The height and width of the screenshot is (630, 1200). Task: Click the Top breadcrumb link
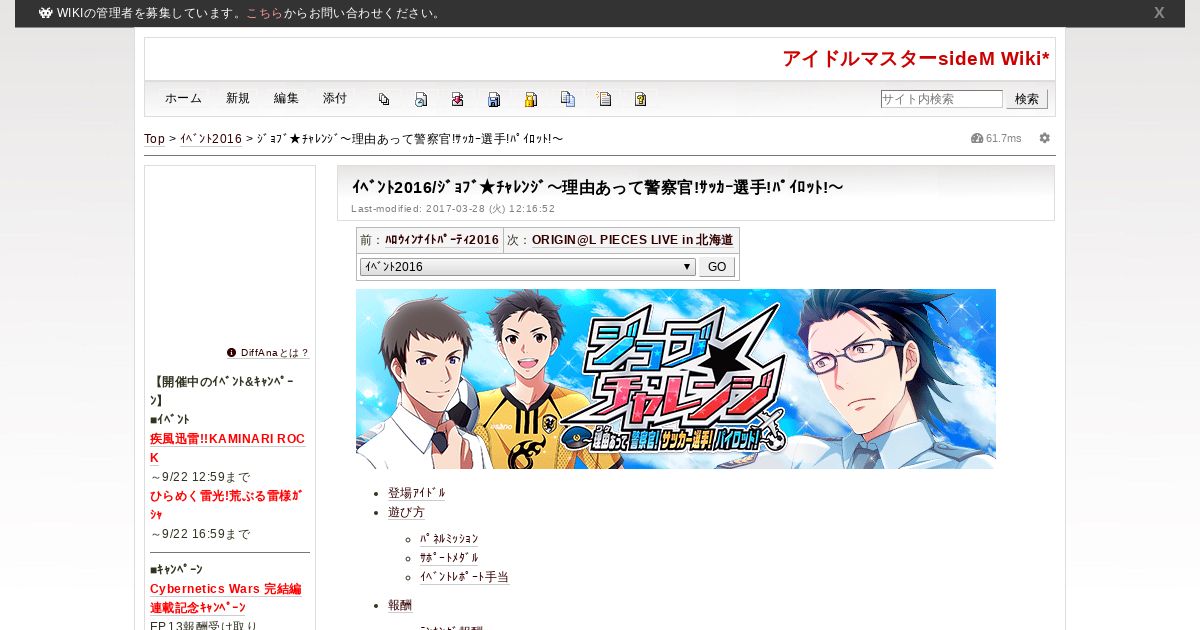click(x=155, y=139)
